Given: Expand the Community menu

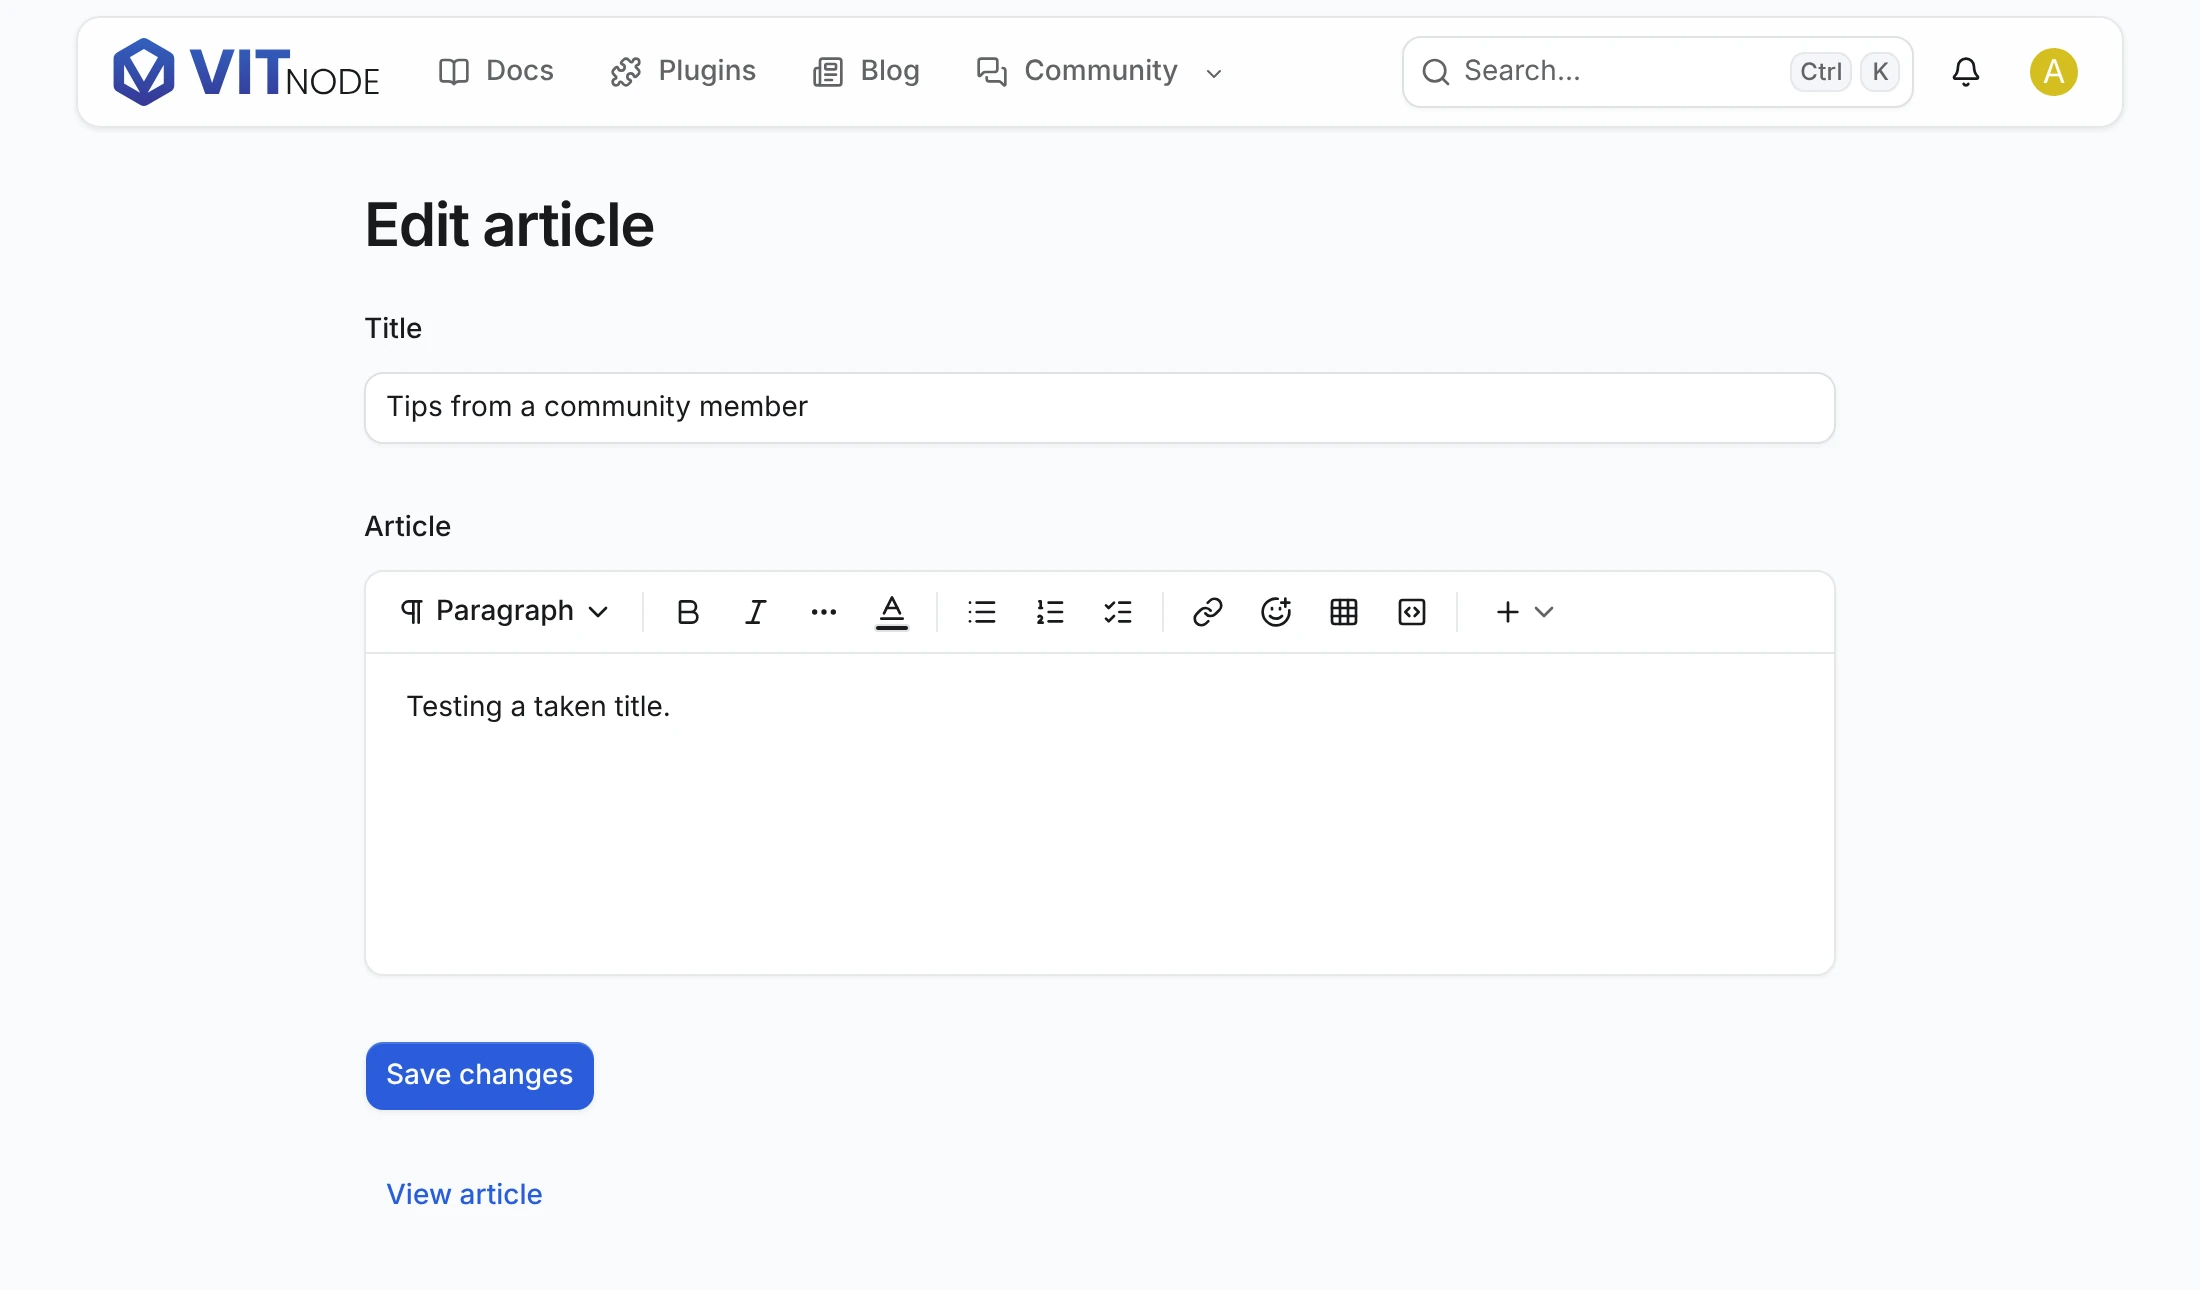Looking at the screenshot, I should (1100, 72).
